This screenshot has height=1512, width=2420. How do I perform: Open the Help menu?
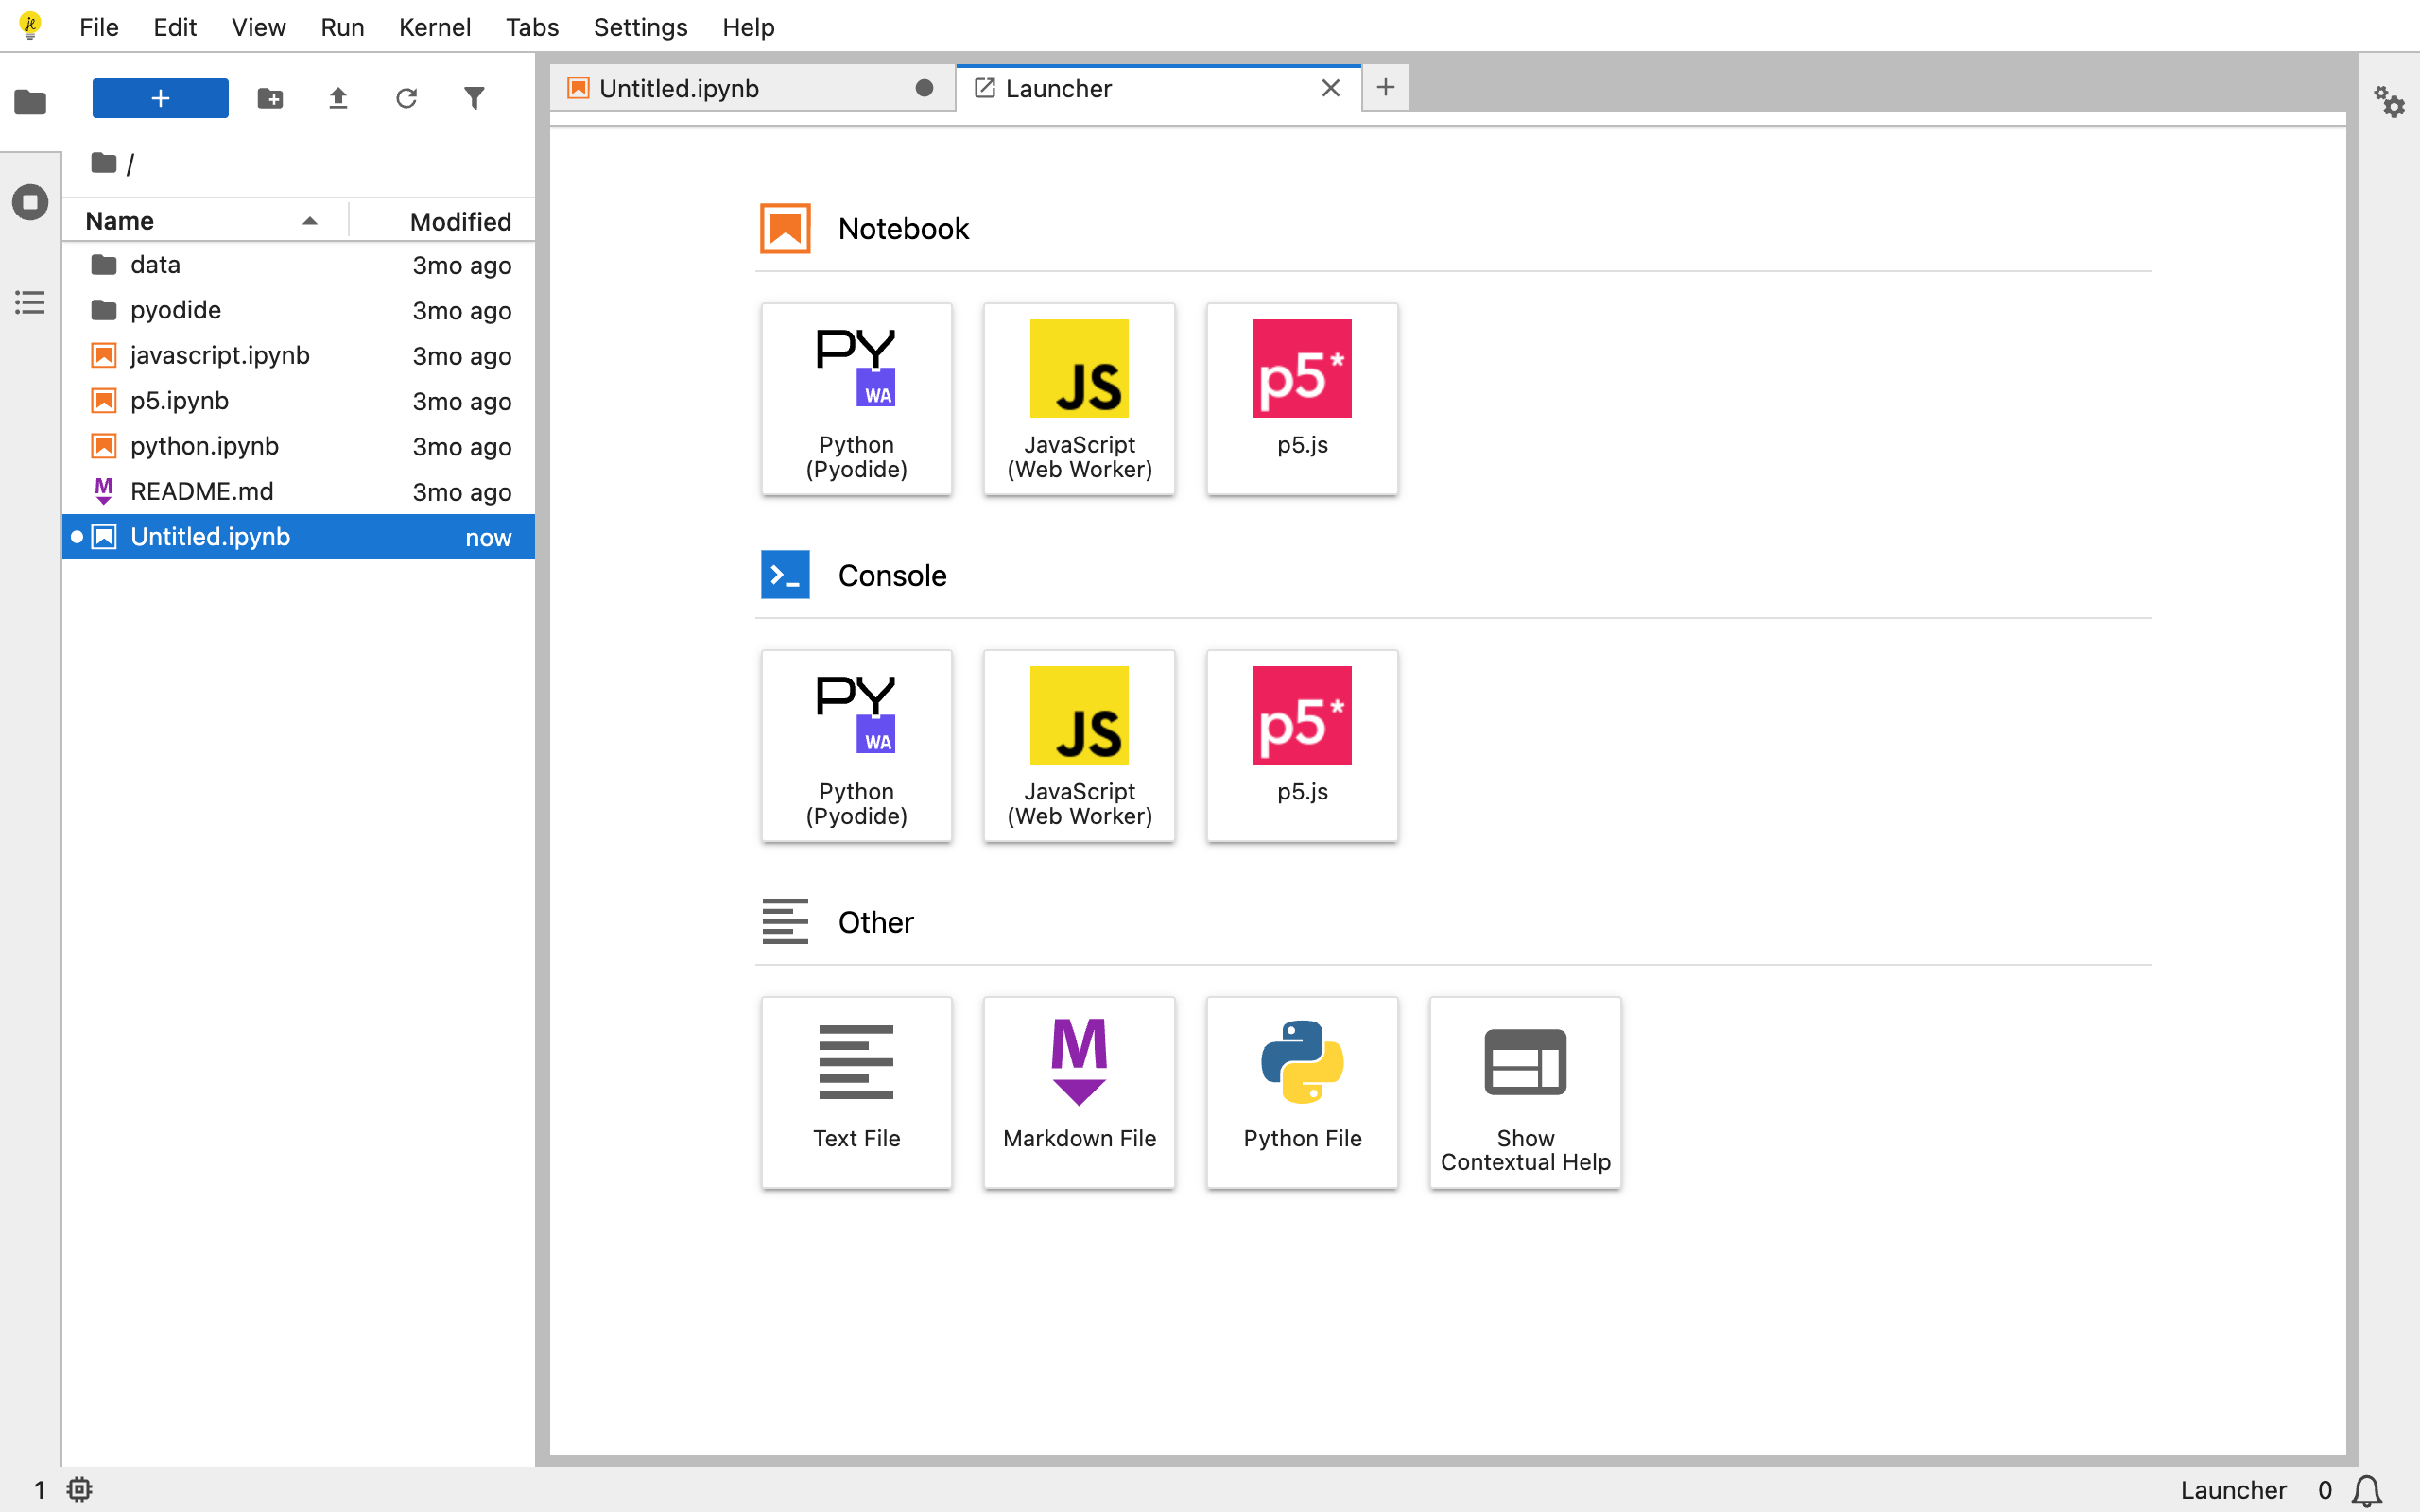(748, 27)
